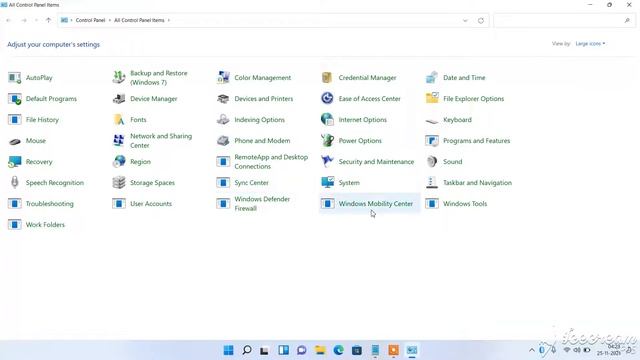Open the AutoPlay icon

[15, 78]
